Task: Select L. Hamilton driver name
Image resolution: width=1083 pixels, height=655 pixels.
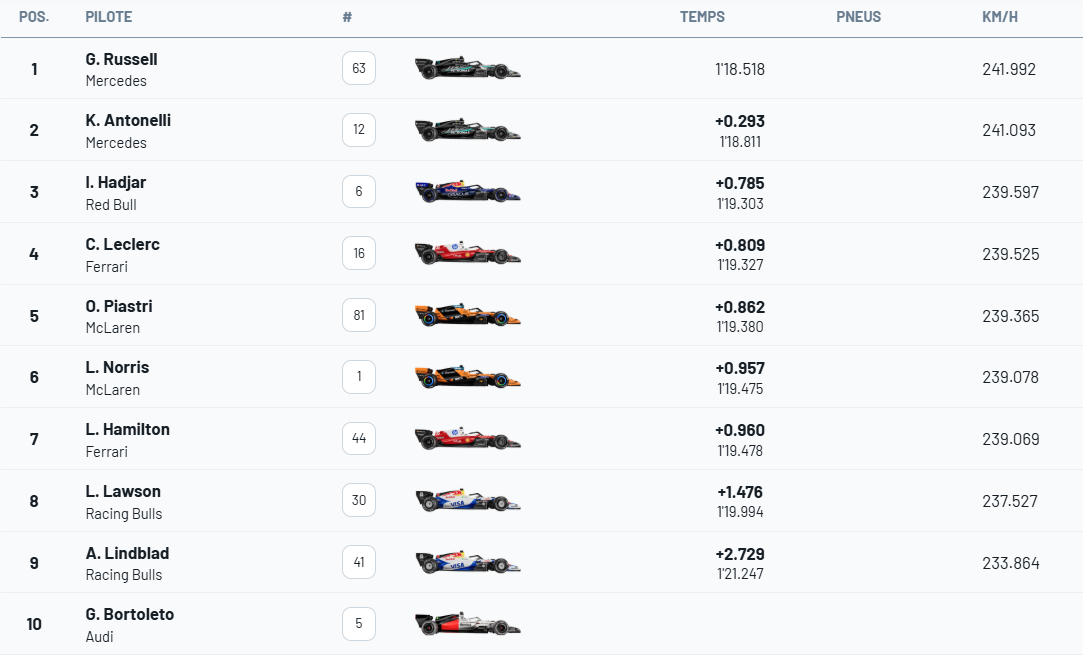Action: 127,429
